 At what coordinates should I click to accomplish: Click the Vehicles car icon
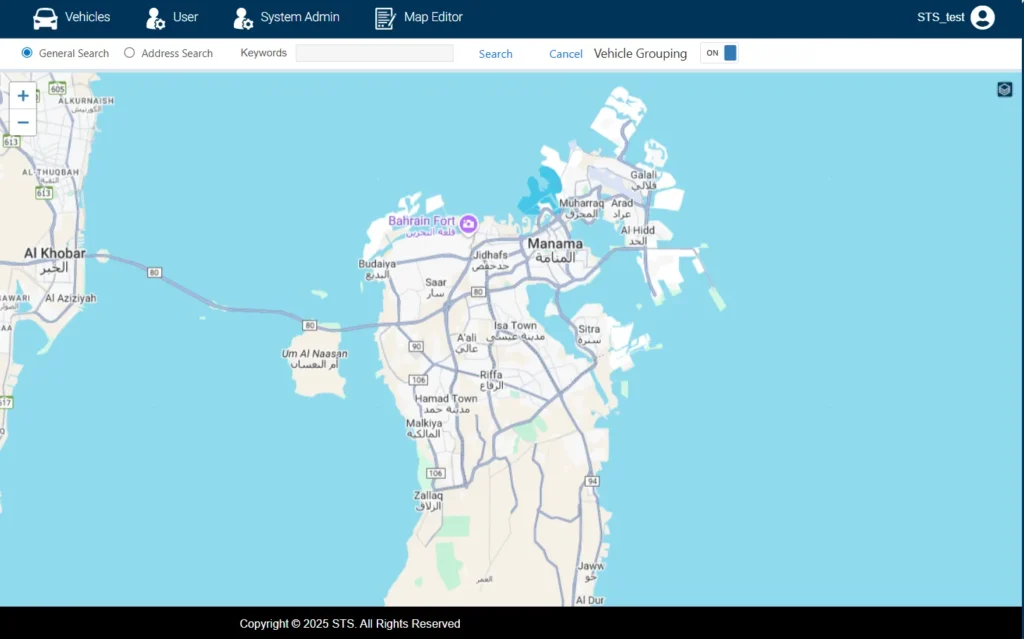click(45, 18)
